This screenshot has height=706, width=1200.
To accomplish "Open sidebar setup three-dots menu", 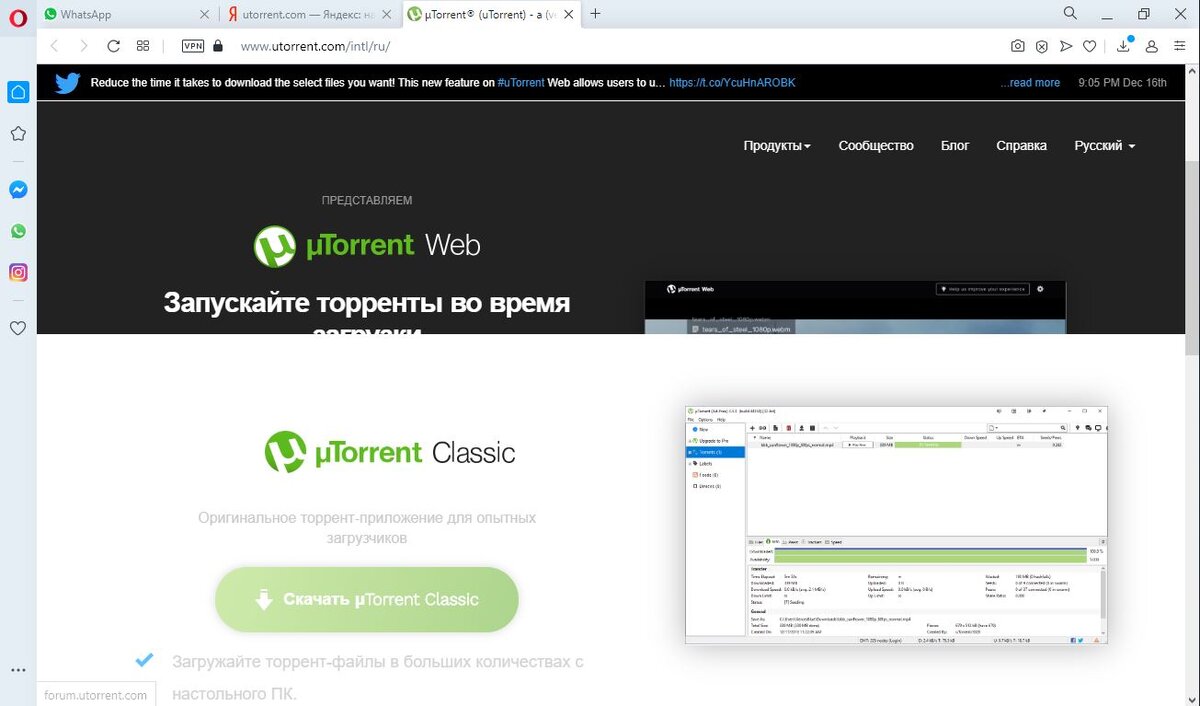I will click(18, 670).
